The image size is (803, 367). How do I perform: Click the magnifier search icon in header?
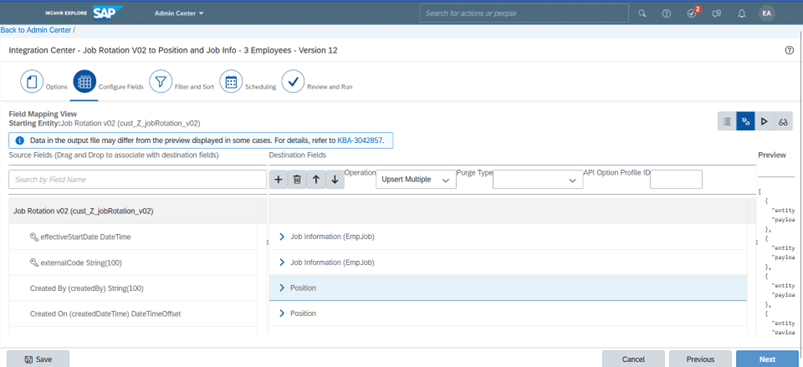click(642, 14)
